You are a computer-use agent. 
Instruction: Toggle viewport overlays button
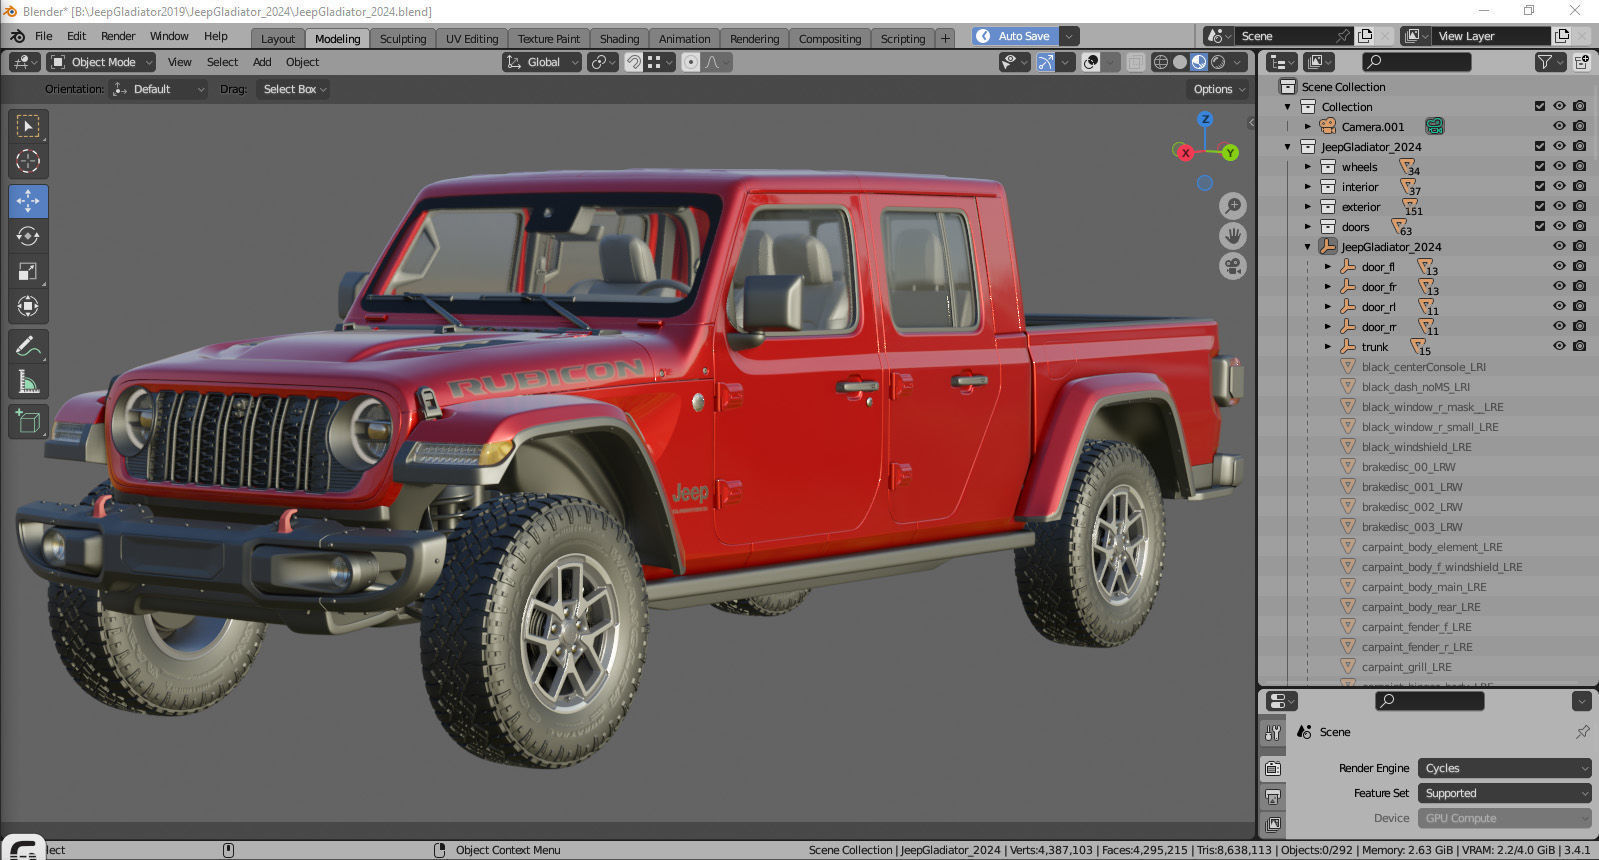(x=1091, y=62)
